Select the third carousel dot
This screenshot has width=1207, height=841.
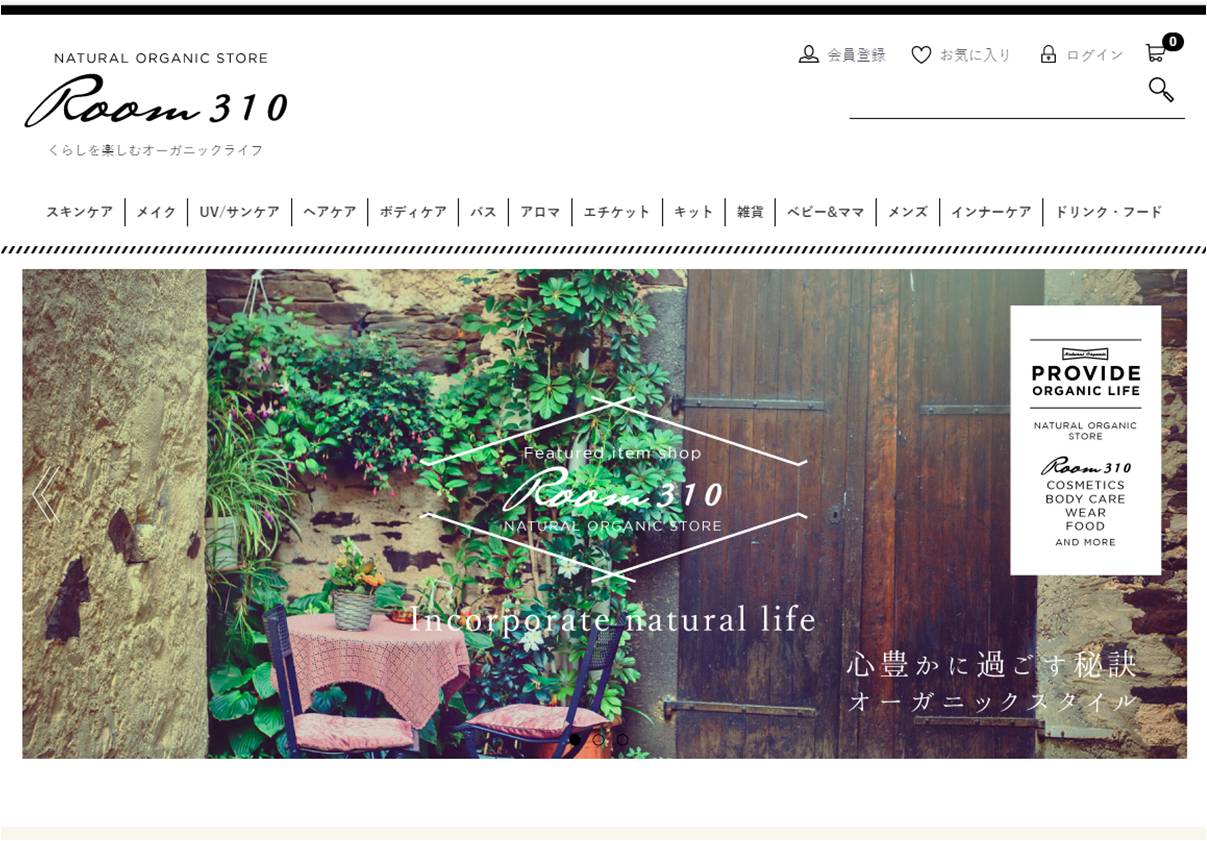click(622, 740)
